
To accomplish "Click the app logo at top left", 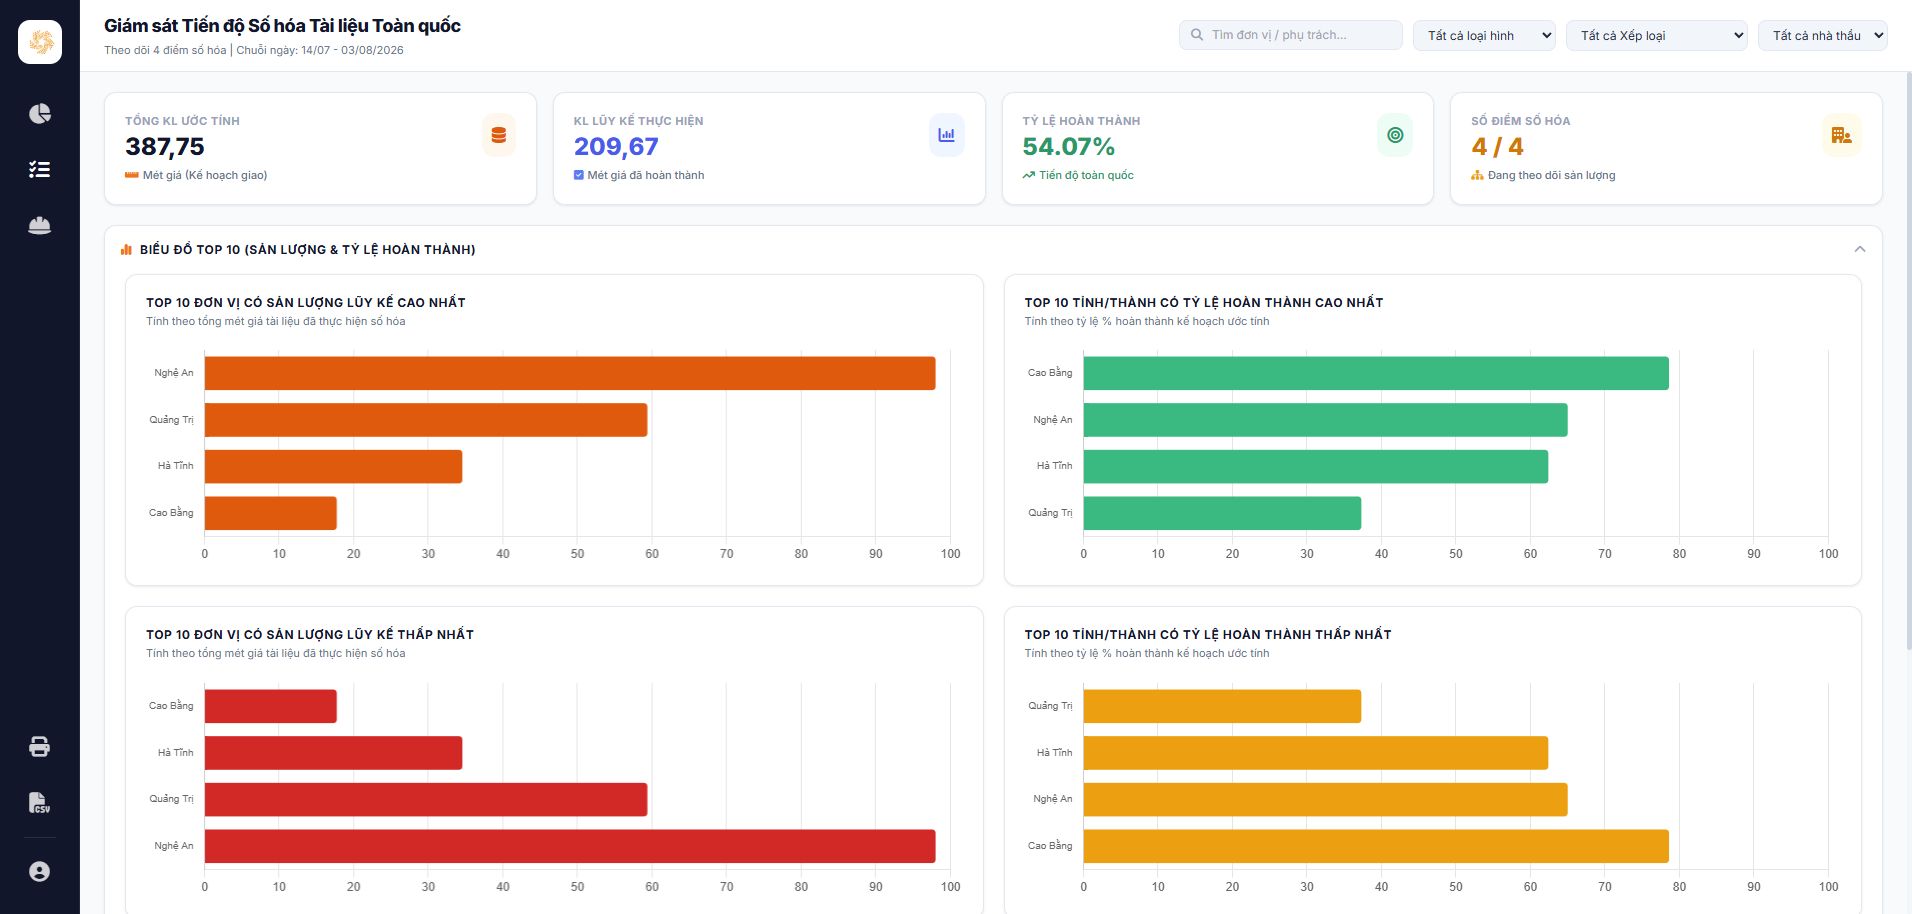I will pos(40,42).
